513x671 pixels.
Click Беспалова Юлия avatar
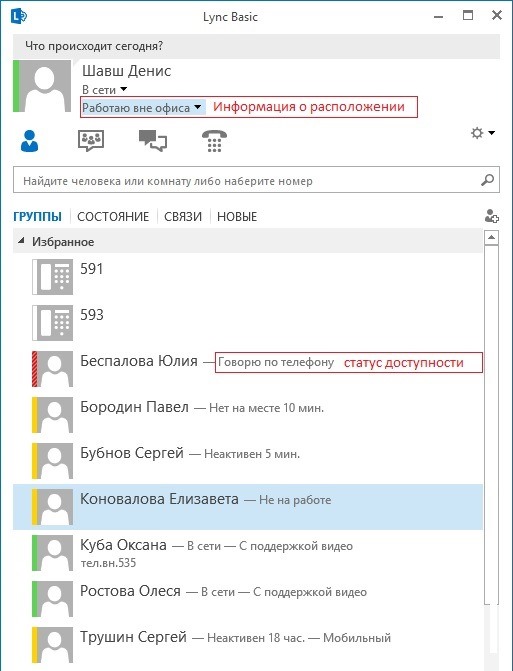pyautogui.click(x=53, y=369)
